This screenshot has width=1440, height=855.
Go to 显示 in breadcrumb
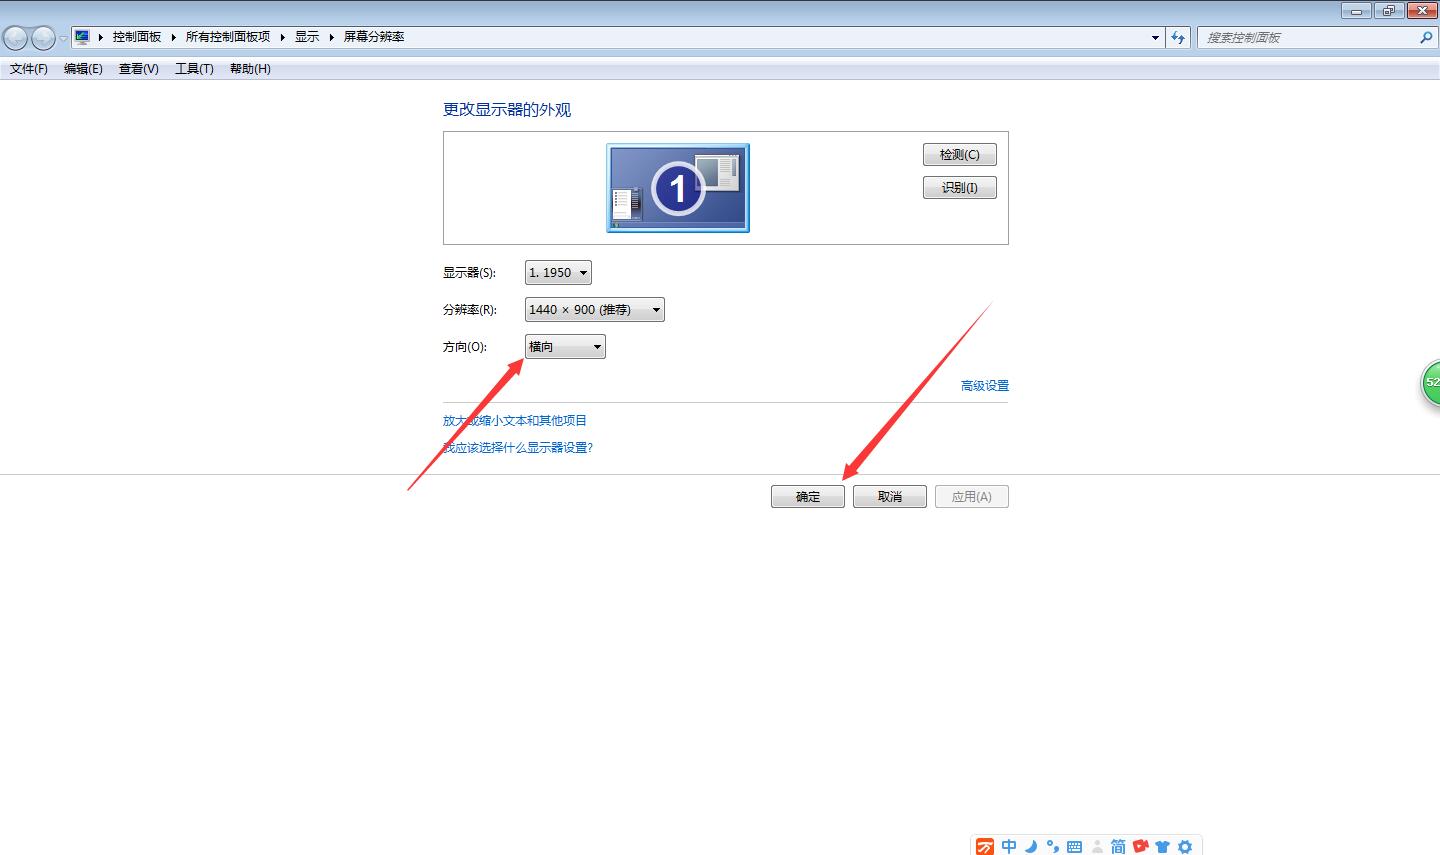[x=307, y=37]
